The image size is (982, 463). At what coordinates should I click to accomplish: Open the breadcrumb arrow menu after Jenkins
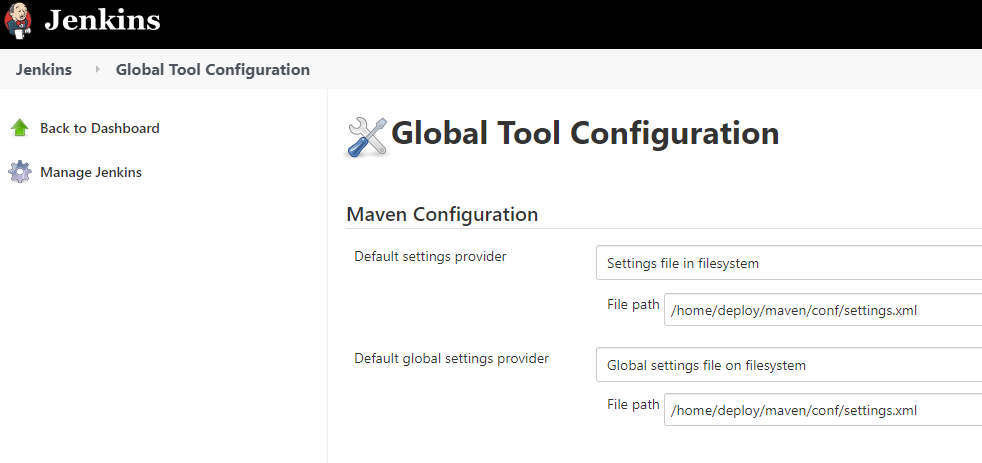click(x=97, y=70)
